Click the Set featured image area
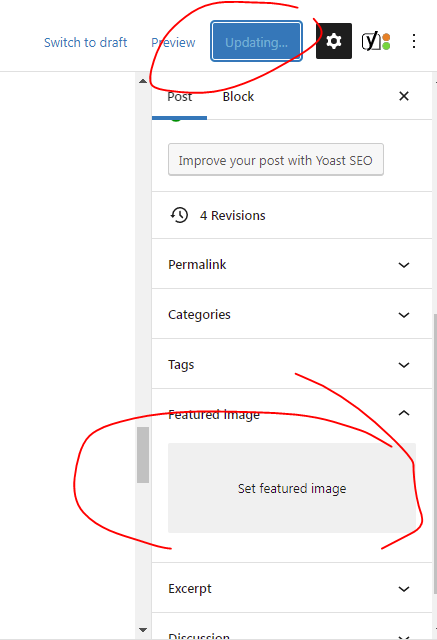 292,488
